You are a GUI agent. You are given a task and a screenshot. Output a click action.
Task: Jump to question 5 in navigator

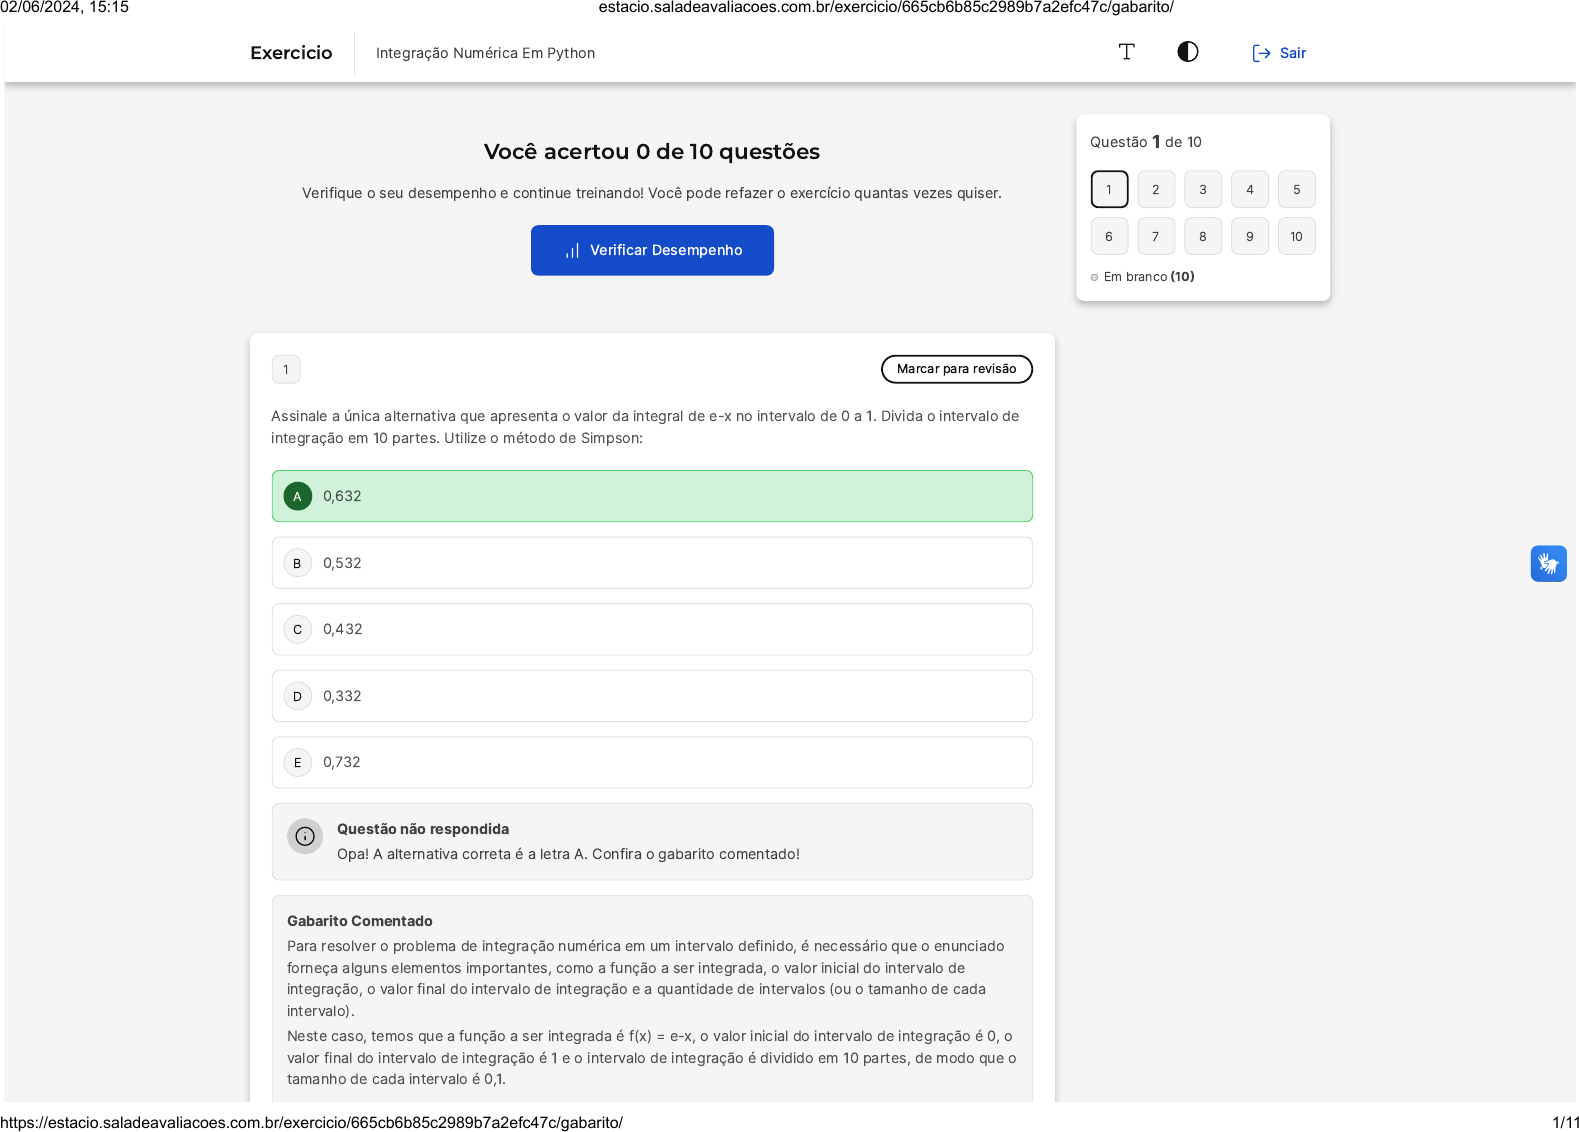[x=1296, y=190]
